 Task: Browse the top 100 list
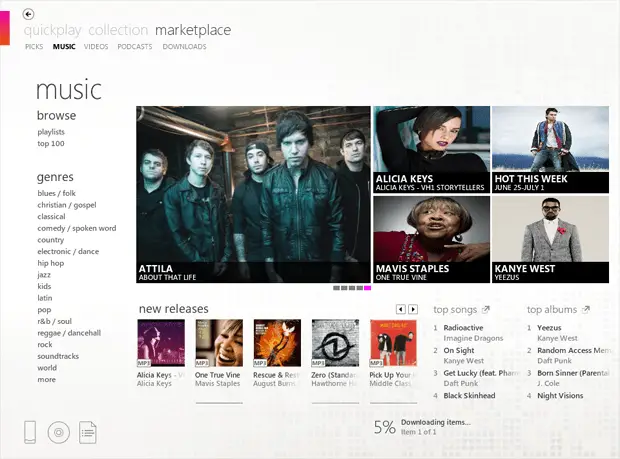click(x=51, y=144)
